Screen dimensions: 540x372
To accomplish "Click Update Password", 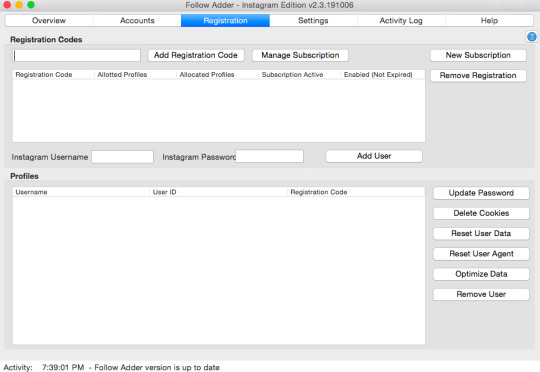I will pyautogui.click(x=481, y=193).
